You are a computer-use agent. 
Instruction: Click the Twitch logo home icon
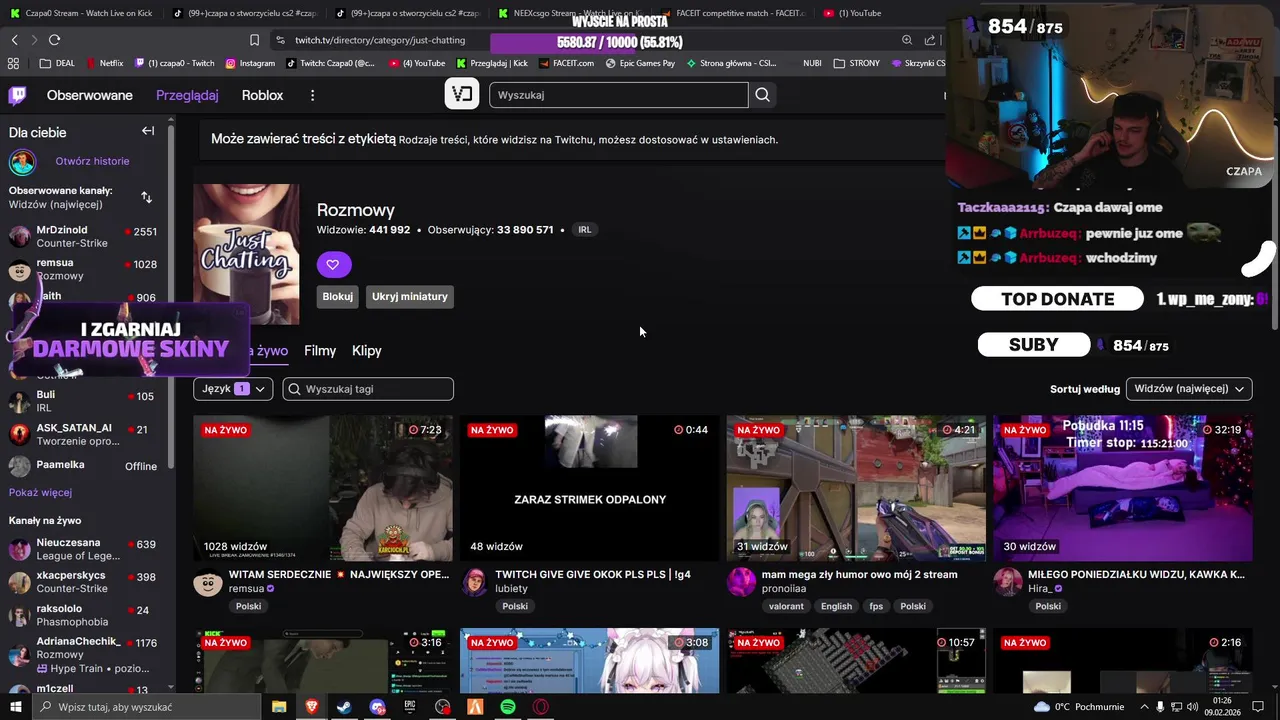17,95
